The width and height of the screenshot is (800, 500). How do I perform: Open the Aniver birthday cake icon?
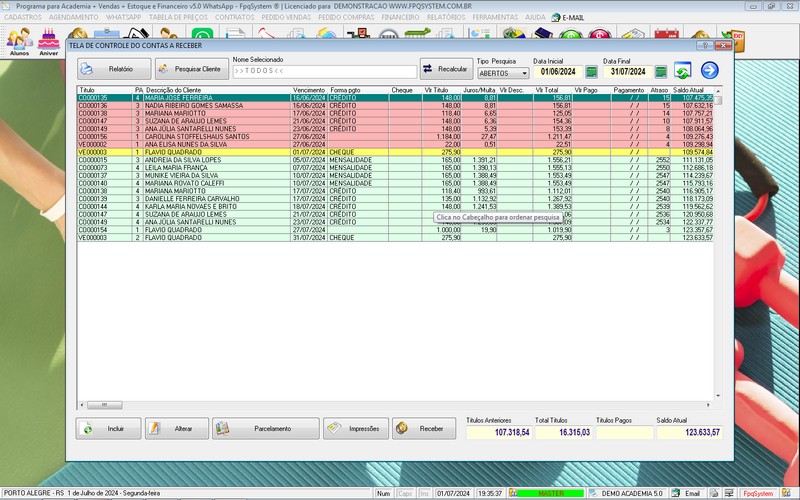[x=49, y=42]
